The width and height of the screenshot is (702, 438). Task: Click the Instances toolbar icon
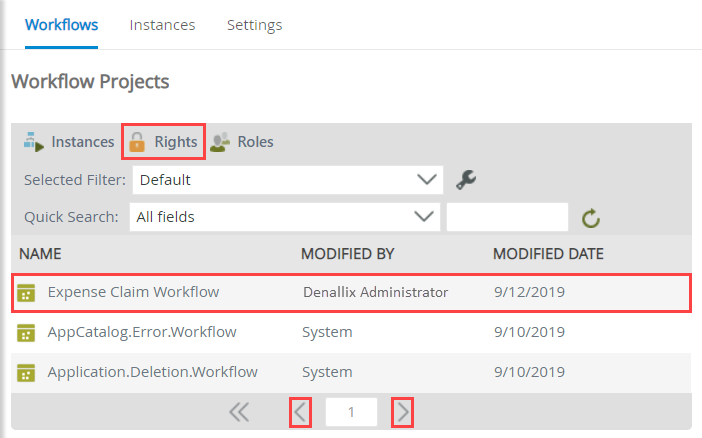coord(34,142)
